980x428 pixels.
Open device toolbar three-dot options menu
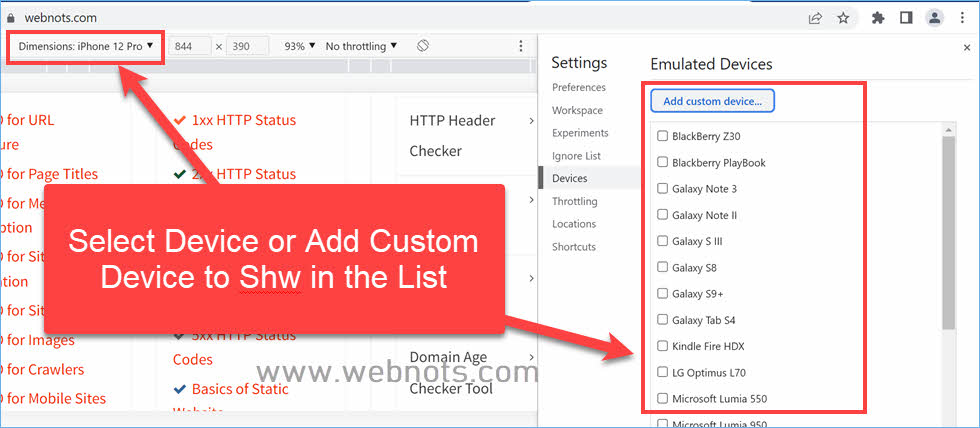tap(520, 46)
